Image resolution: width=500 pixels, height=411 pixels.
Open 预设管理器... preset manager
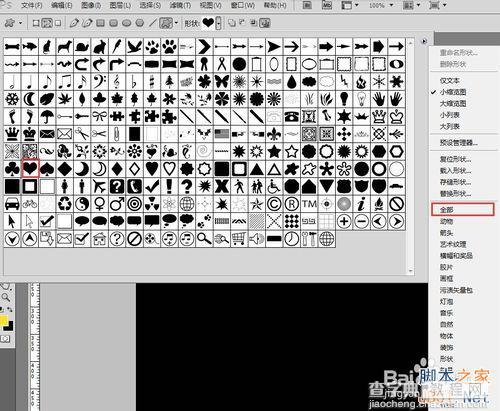tap(458, 143)
